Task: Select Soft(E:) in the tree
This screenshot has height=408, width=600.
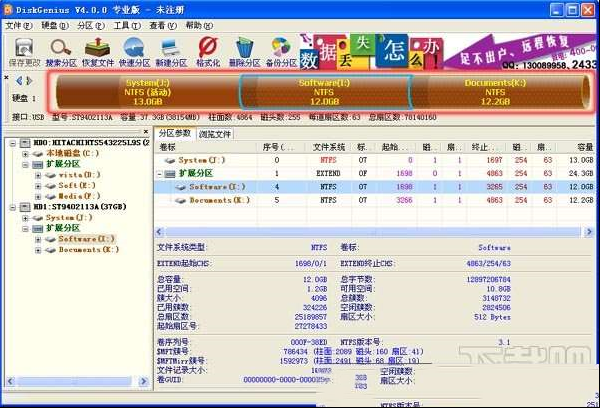Action: click(x=77, y=186)
